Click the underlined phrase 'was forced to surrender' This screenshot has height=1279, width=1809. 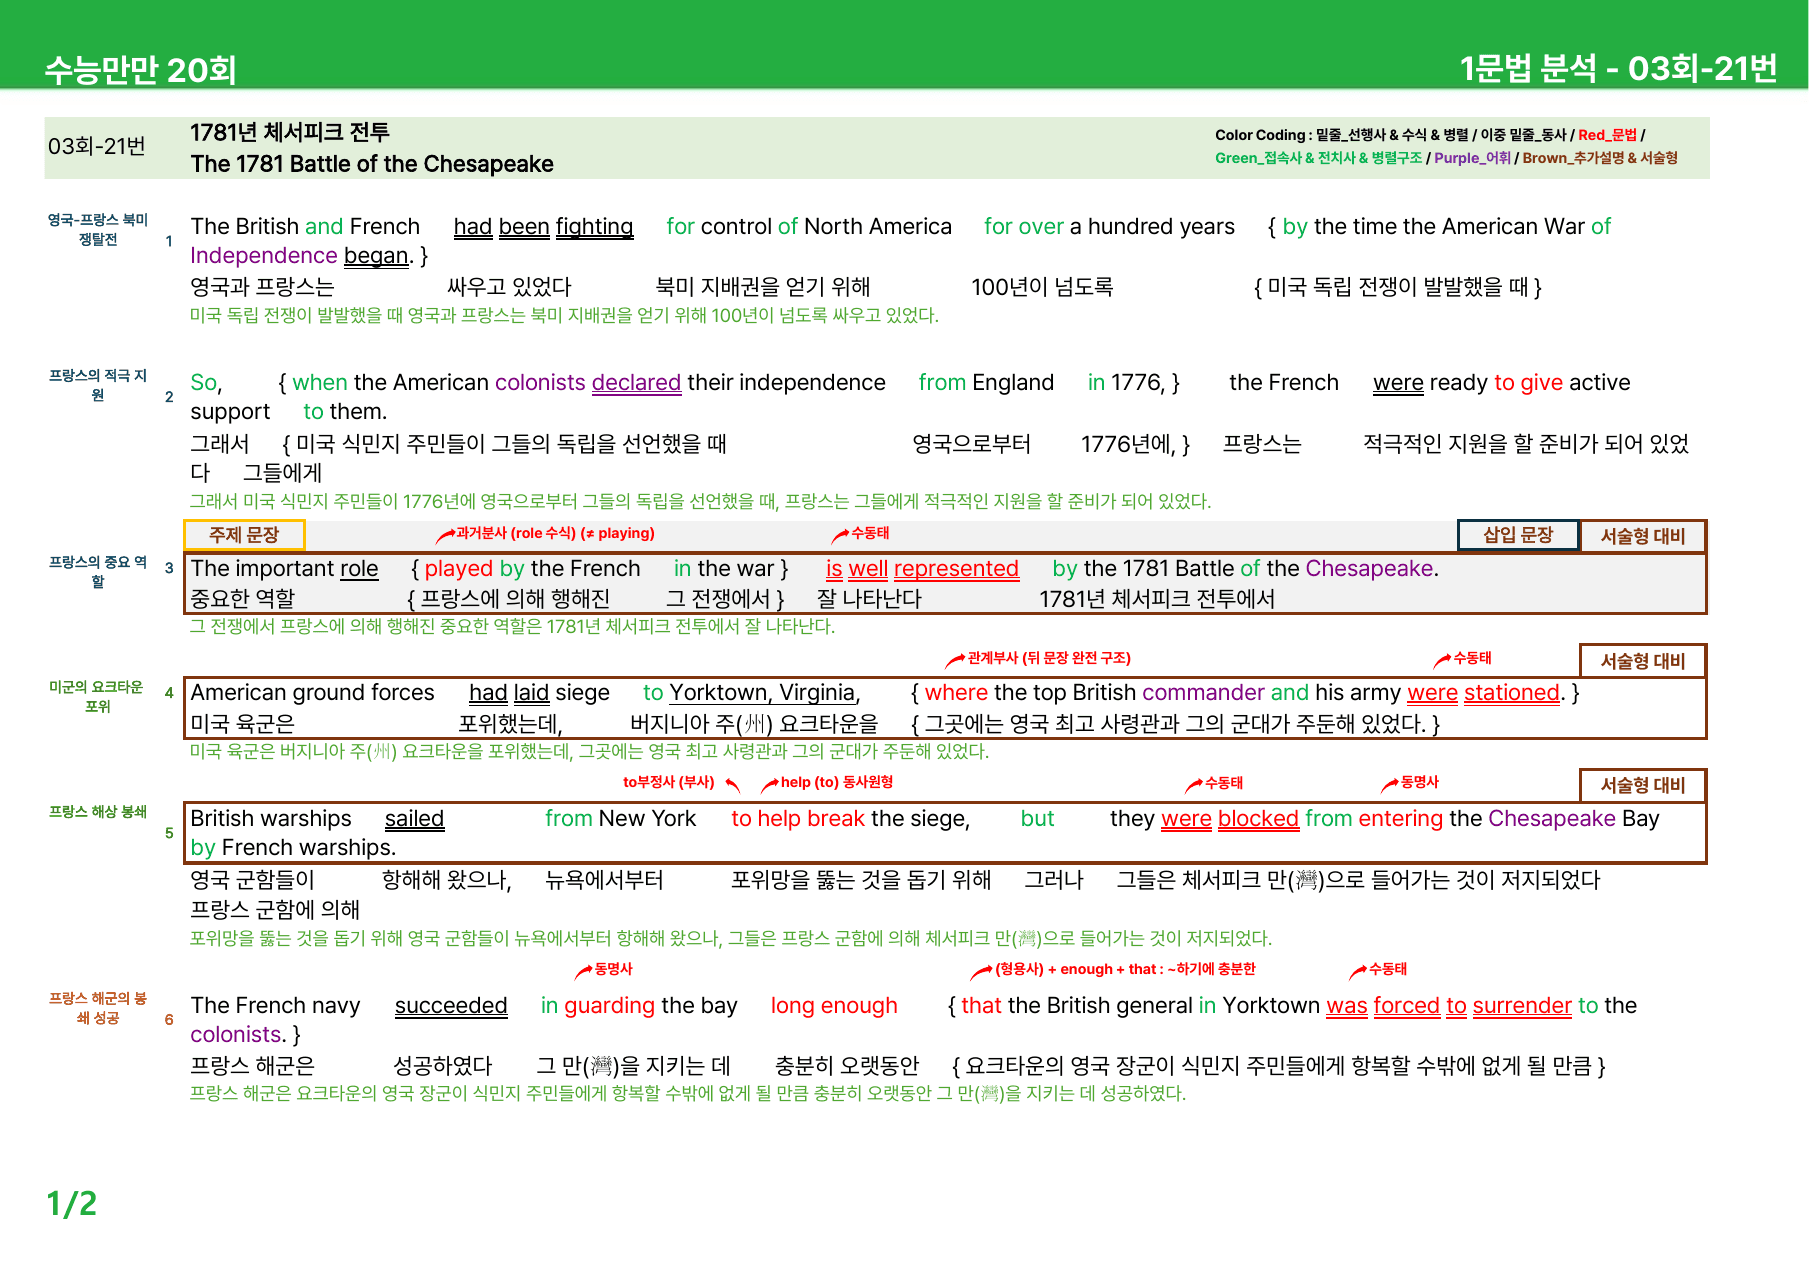pyautogui.click(x=1449, y=1006)
